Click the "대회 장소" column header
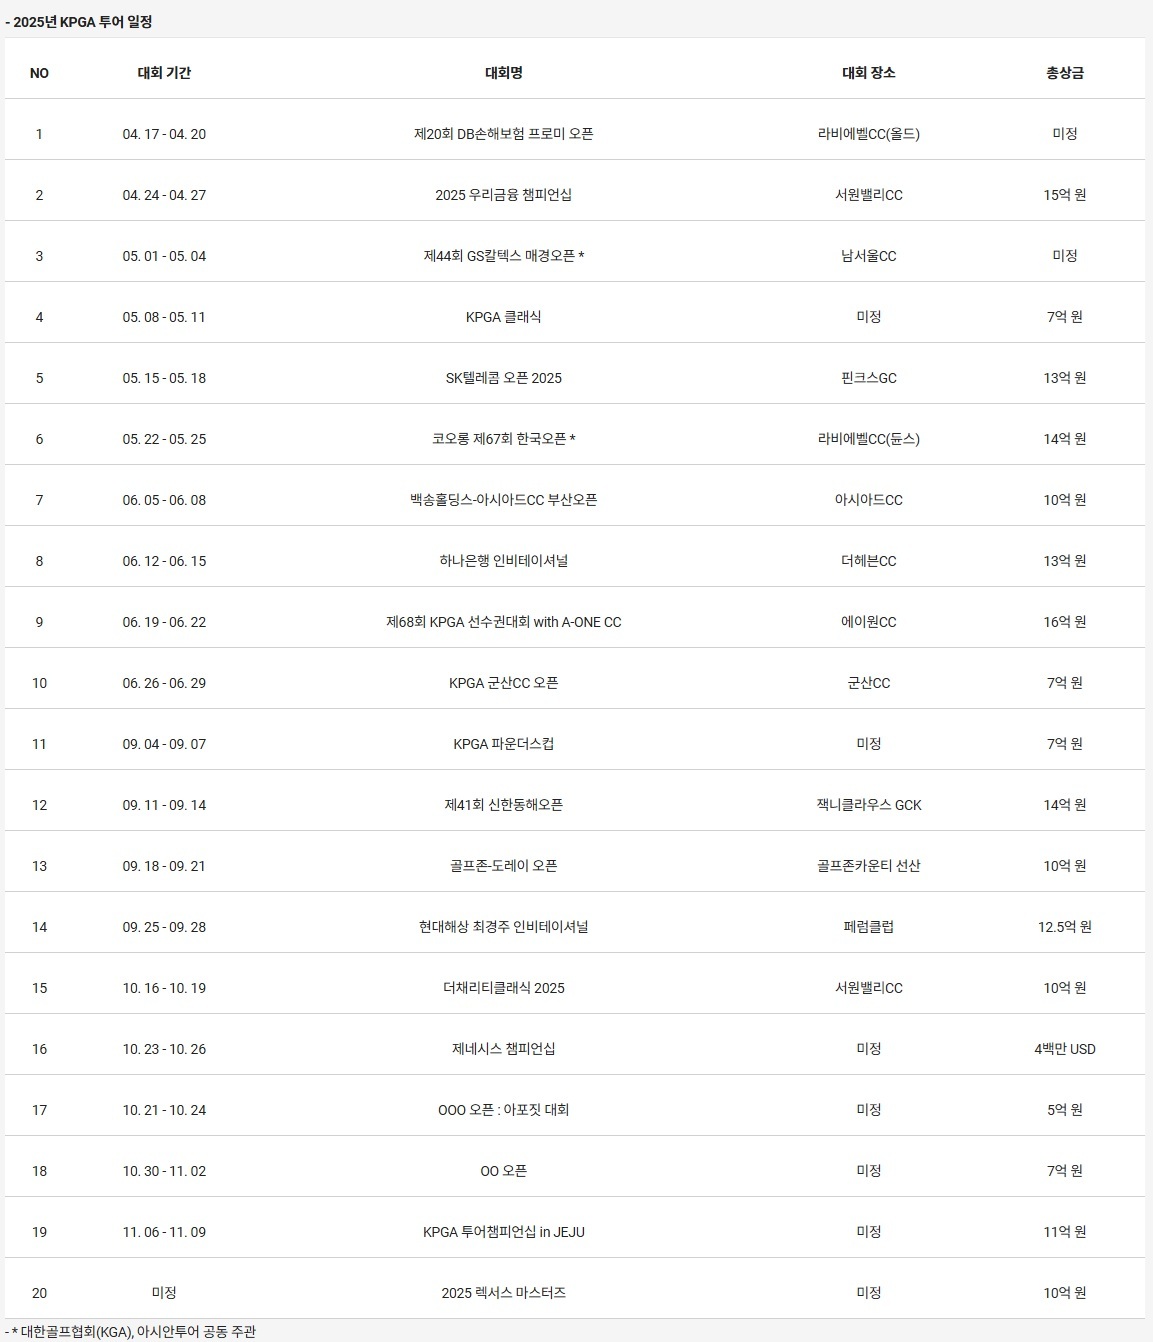The image size is (1153, 1342). click(x=868, y=73)
